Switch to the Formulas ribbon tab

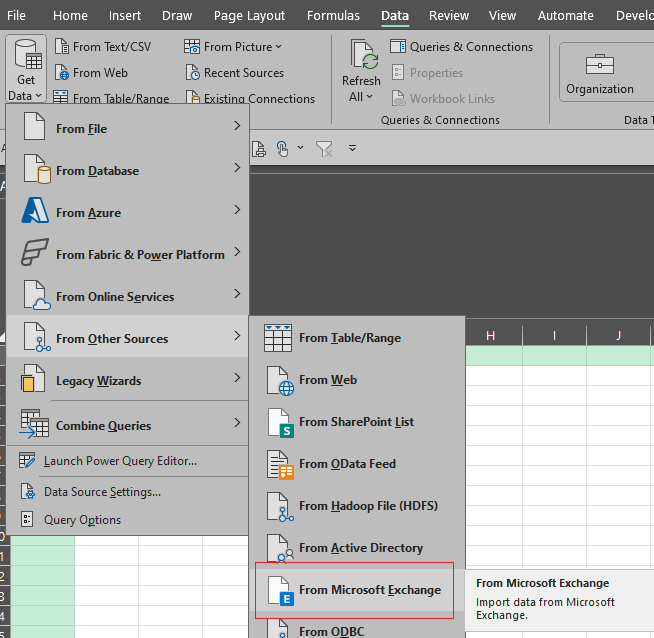[333, 16]
